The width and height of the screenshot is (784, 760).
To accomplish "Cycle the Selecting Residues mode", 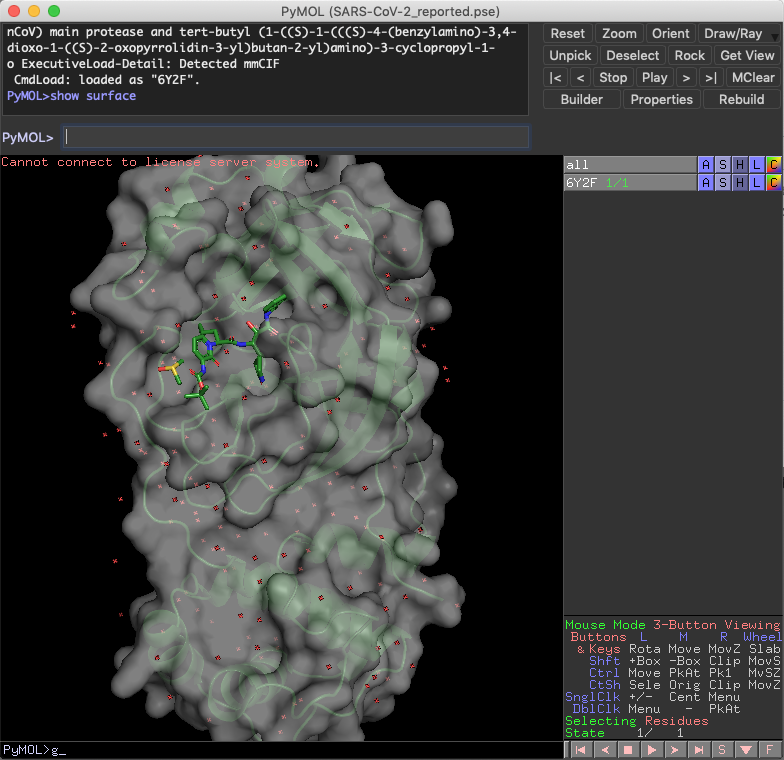I will click(x=636, y=720).
